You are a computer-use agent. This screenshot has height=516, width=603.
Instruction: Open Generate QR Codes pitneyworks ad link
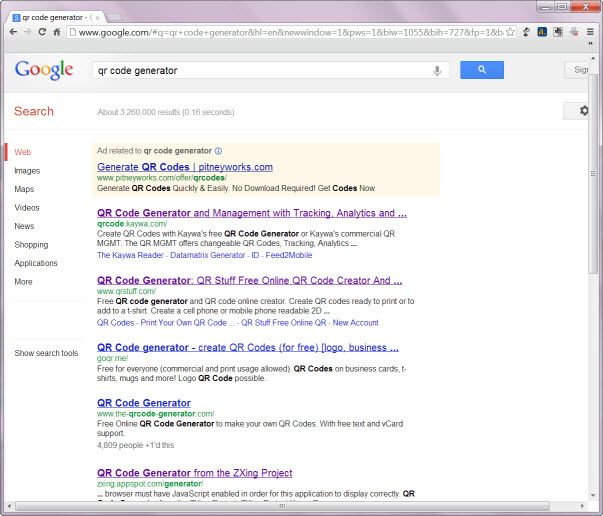(185, 167)
